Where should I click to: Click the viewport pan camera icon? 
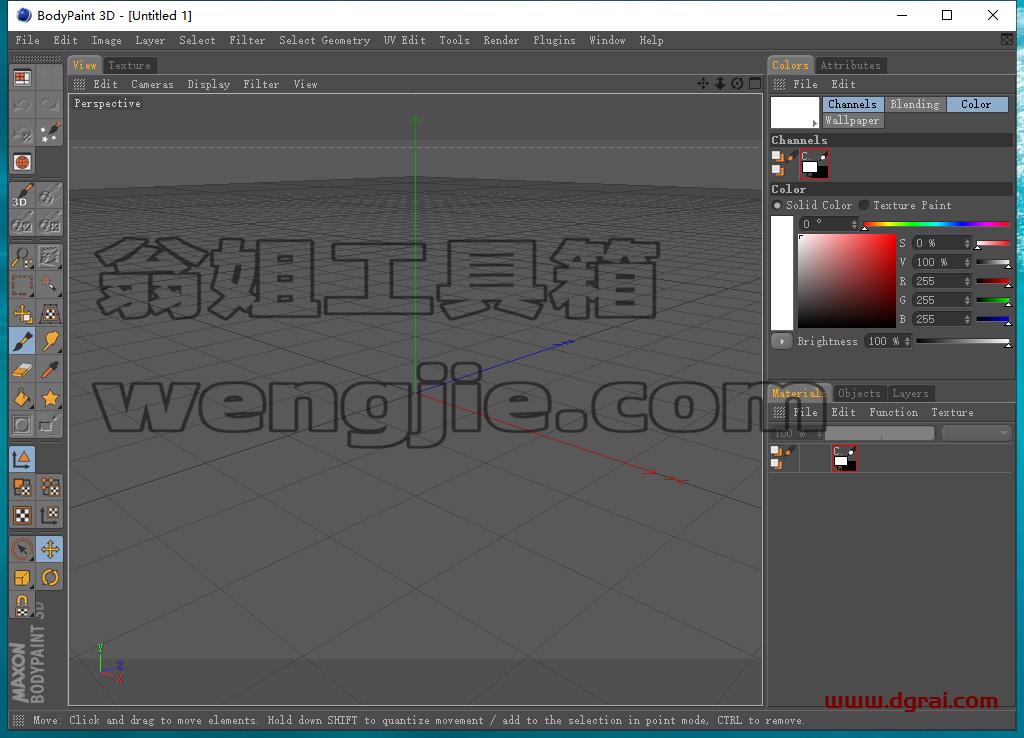click(x=703, y=84)
